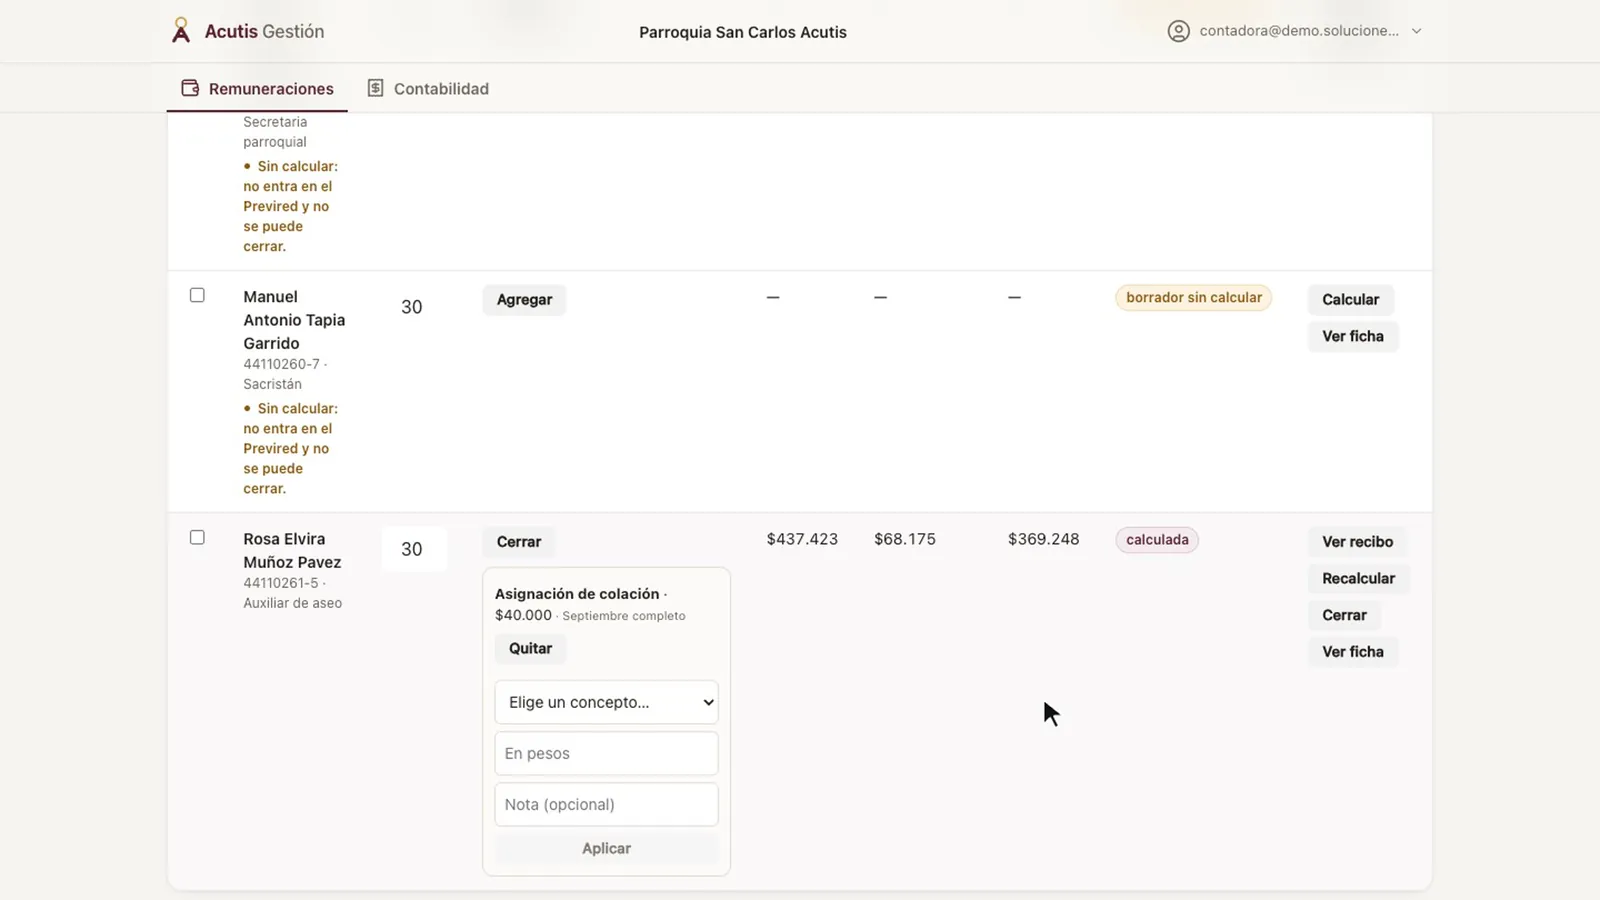Remove the Asignación de colación with Quitar

point(530,648)
